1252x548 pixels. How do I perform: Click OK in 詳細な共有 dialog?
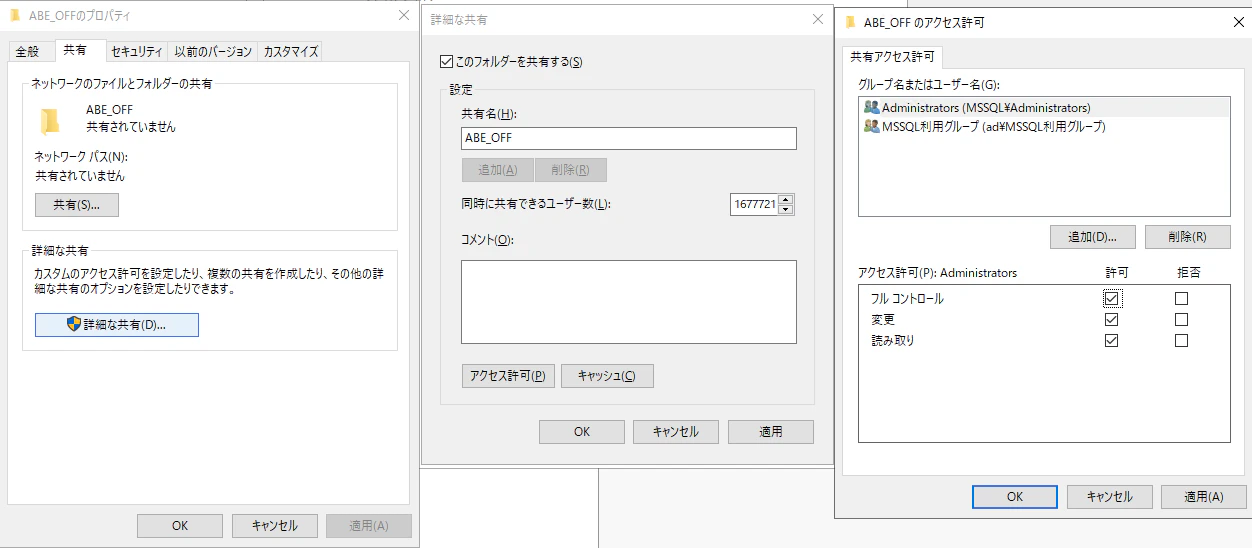pos(582,432)
